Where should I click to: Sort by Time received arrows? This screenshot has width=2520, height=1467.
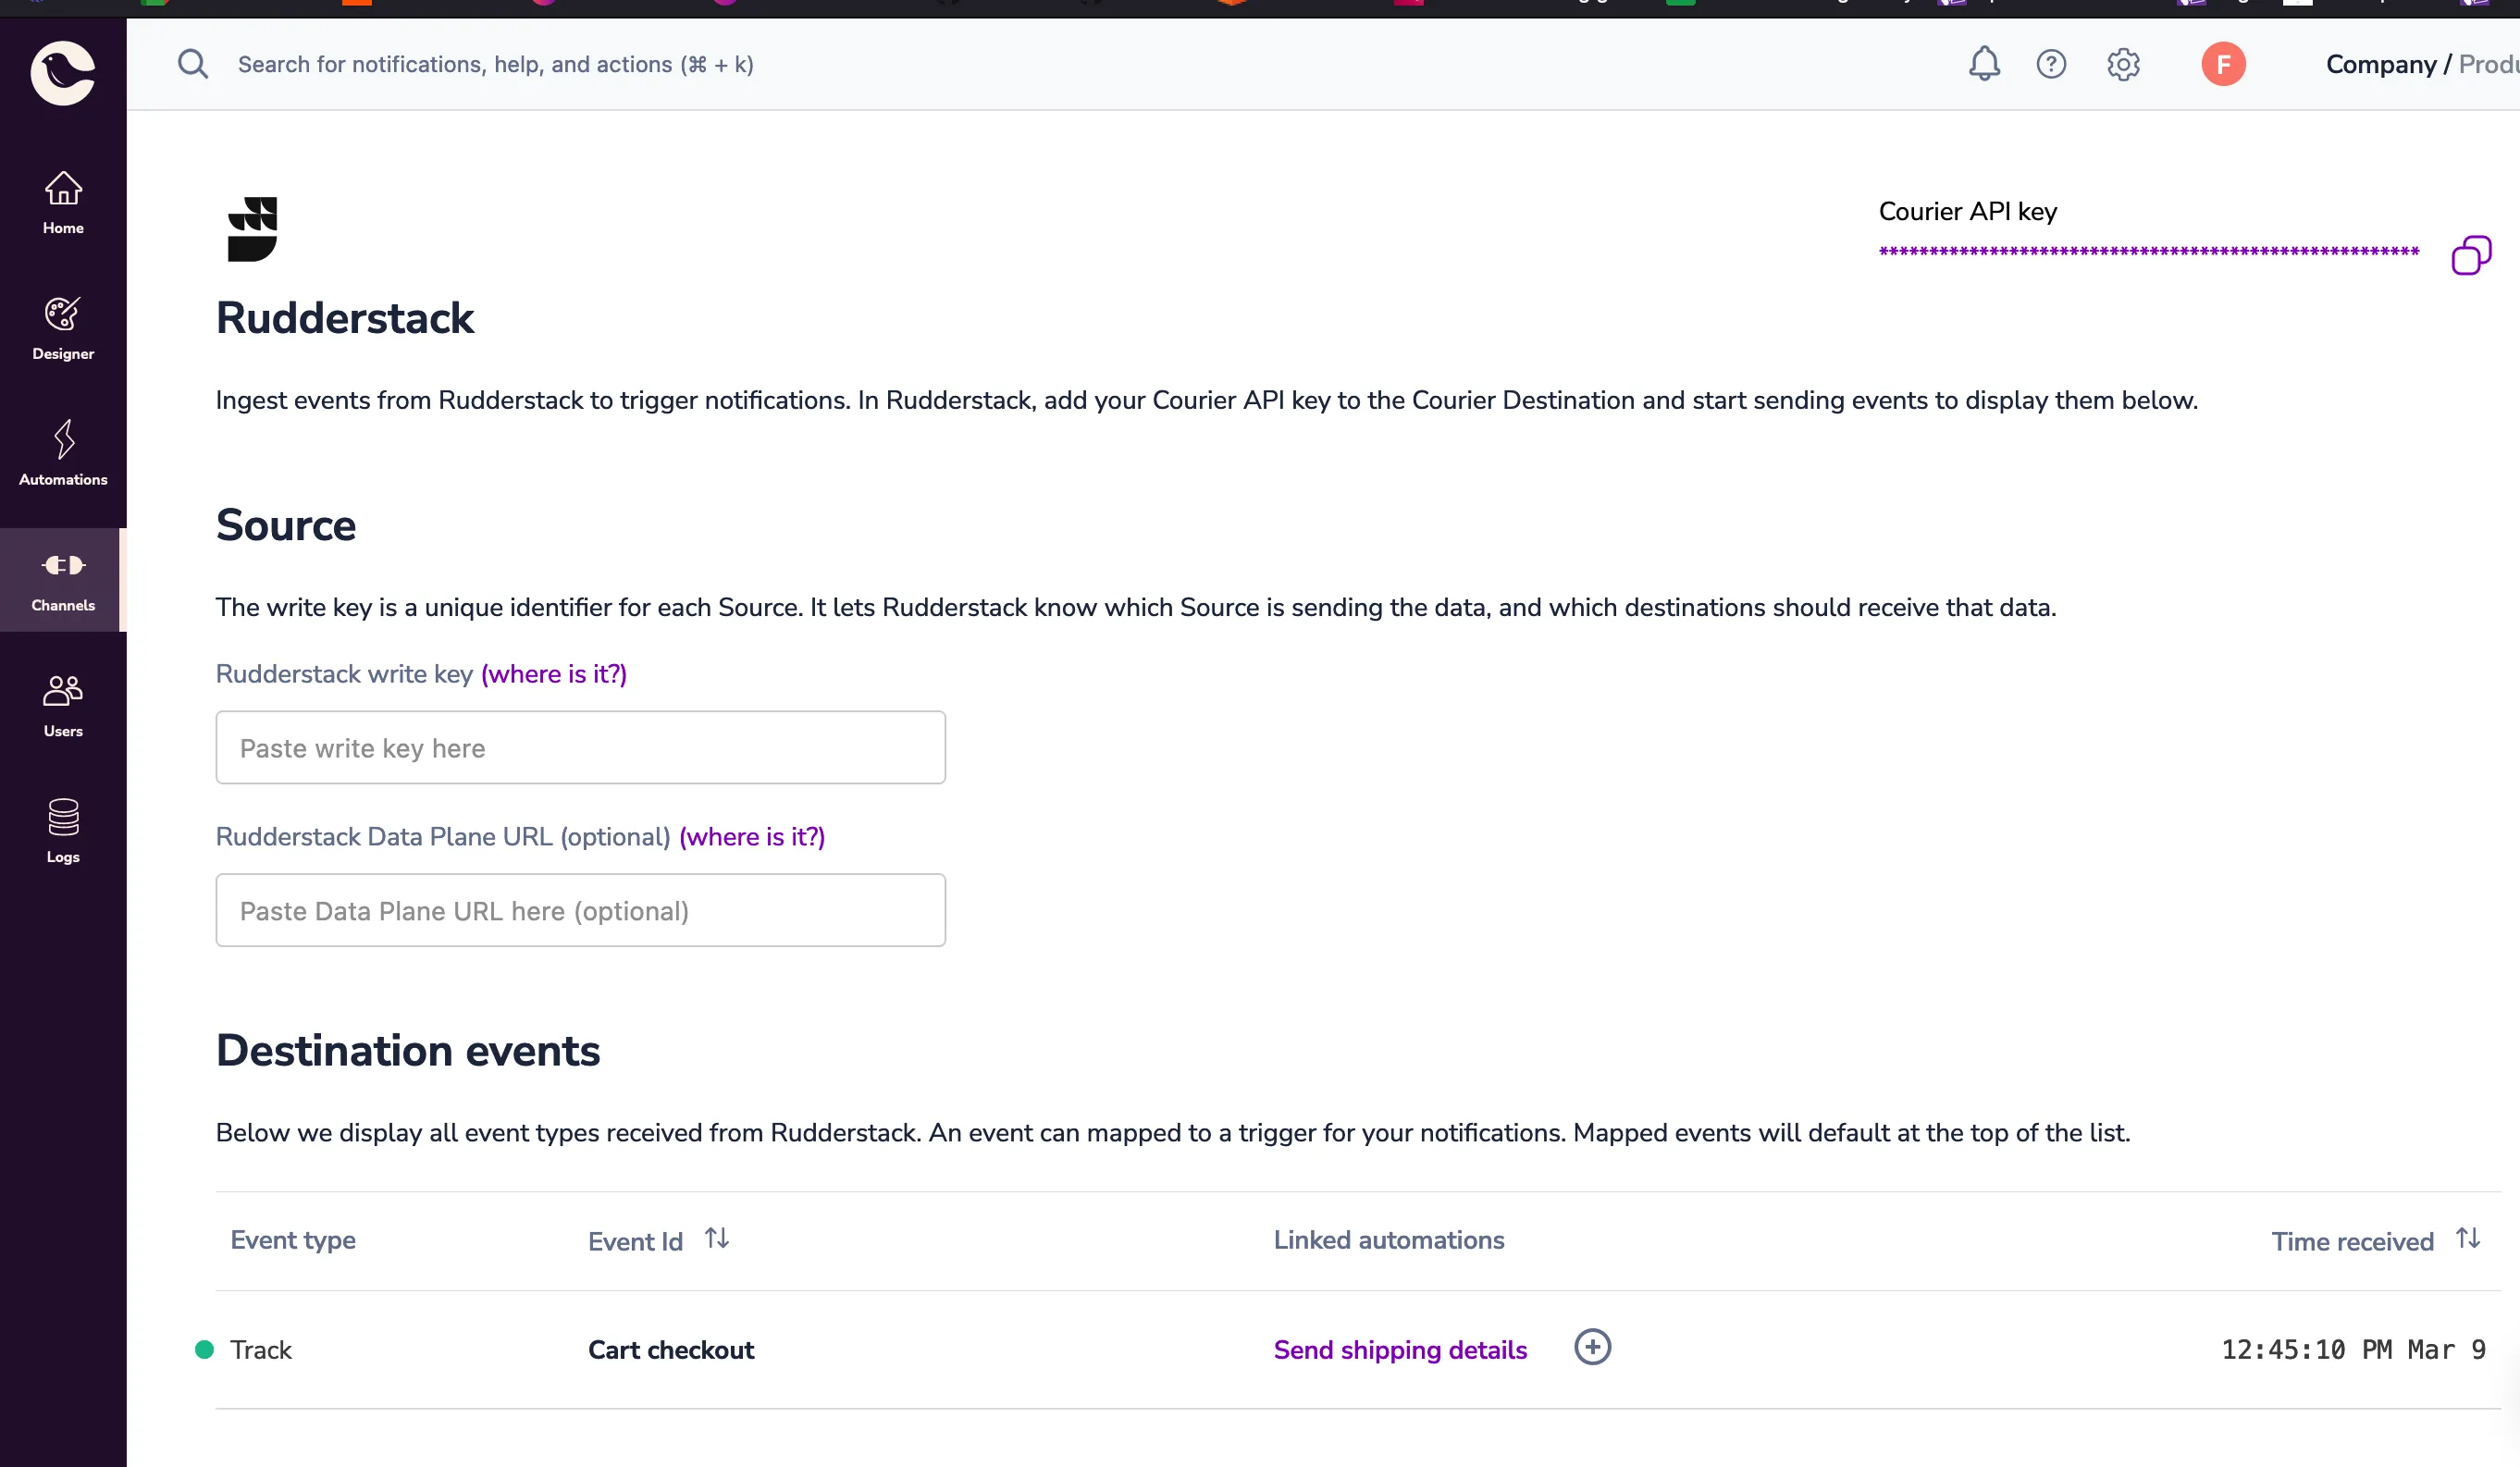(2468, 1238)
